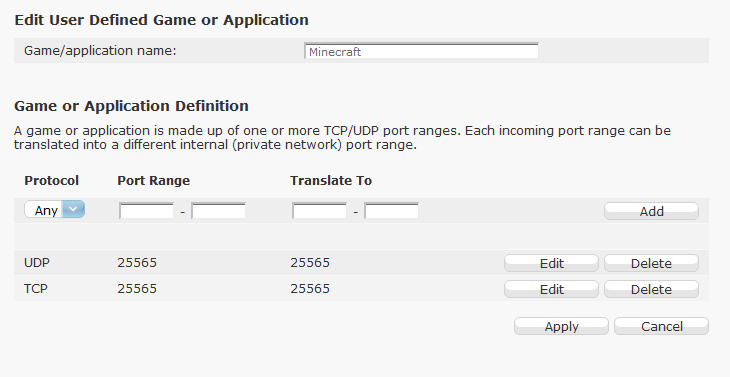Edit the TCP 25565 rule
Viewport: 730px width, 377px height.
tap(552, 289)
